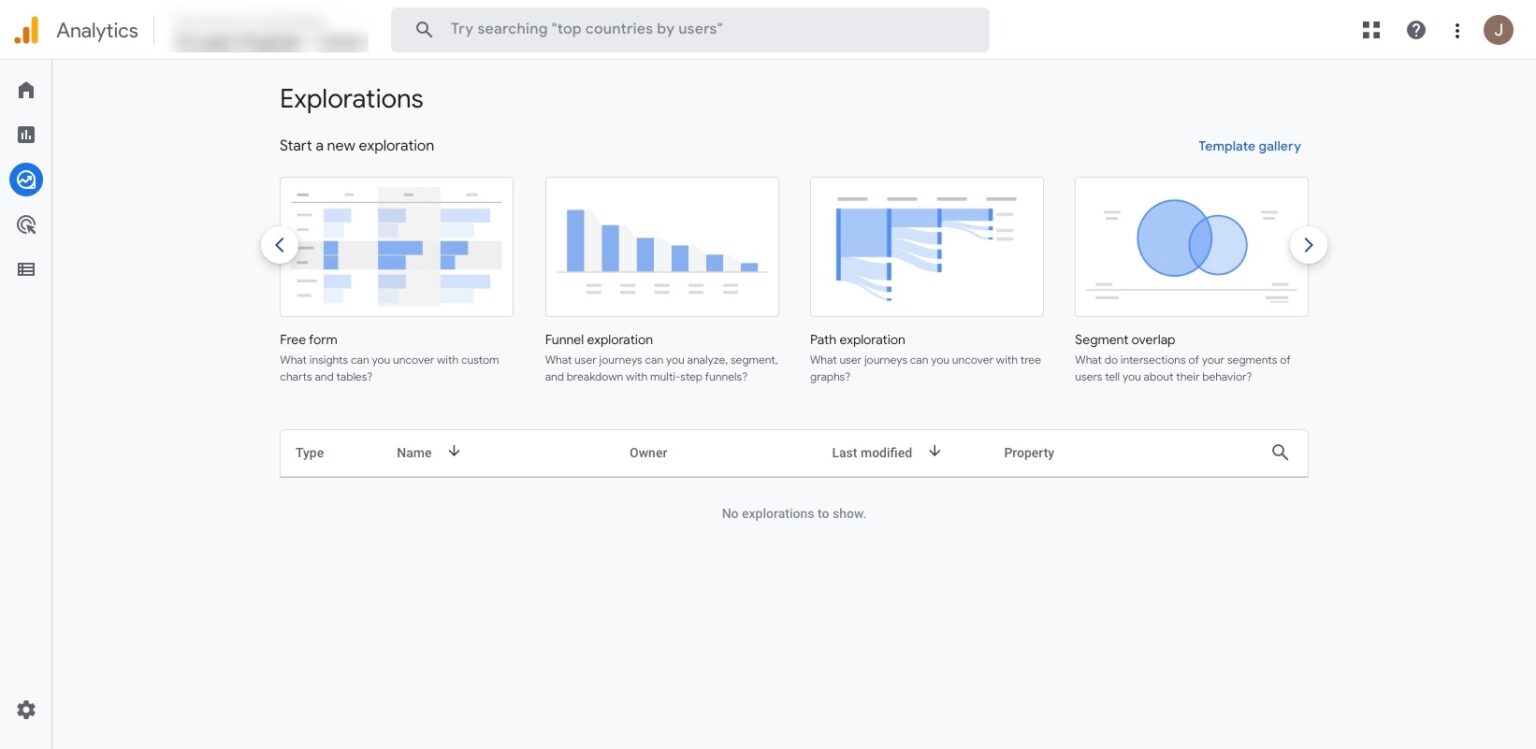The image size is (1536, 749).
Task: Open the Reports section from the sidebar
Action: pyautogui.click(x=25, y=134)
